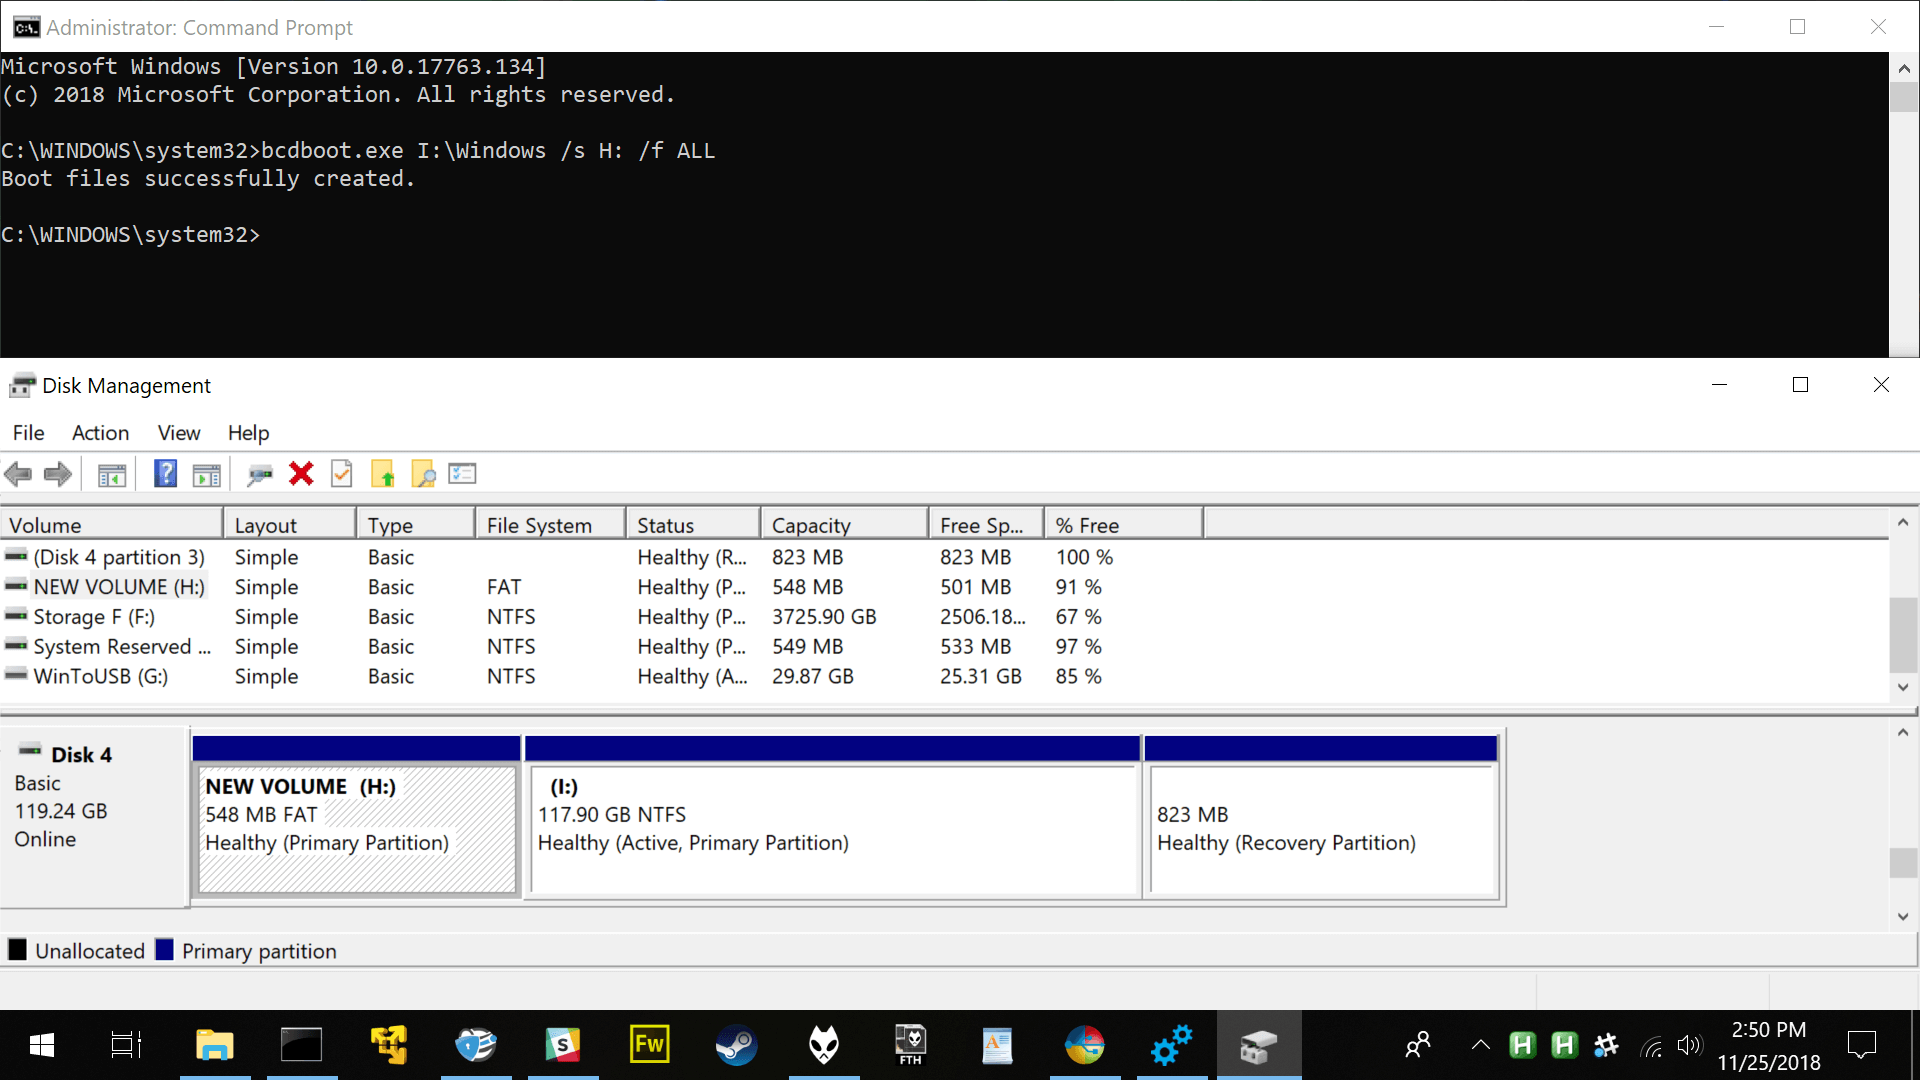Open the View menu
1920x1080 pixels.
179,433
